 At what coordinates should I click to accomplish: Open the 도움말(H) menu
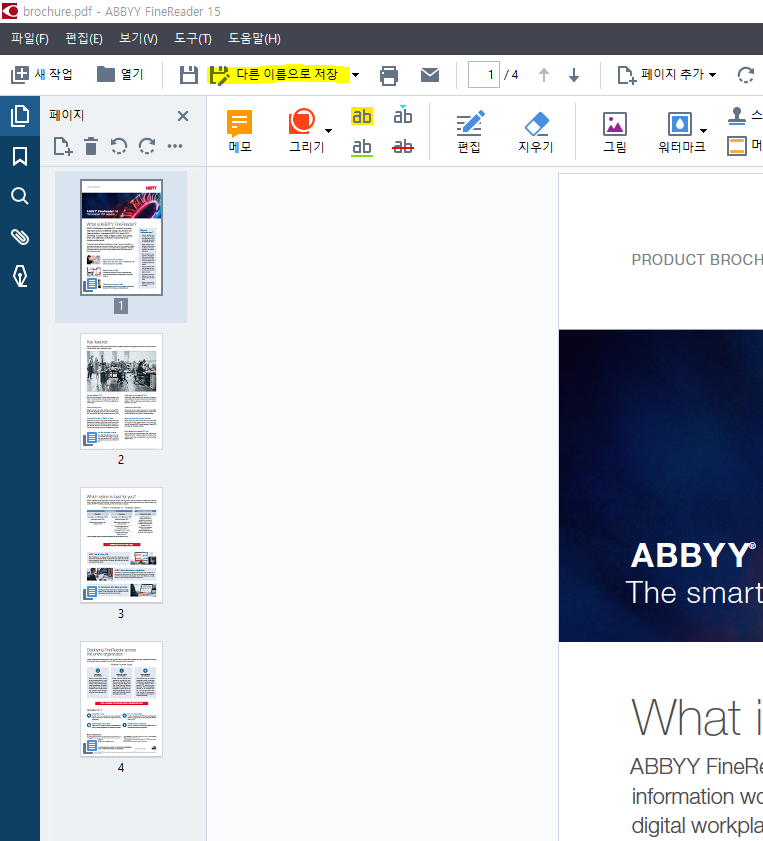(254, 39)
